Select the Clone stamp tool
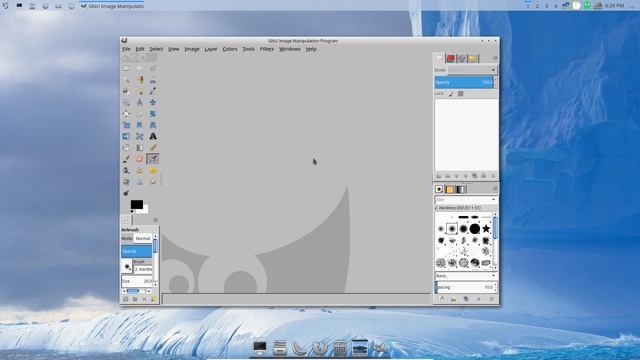The image size is (640, 360). [x=140, y=171]
